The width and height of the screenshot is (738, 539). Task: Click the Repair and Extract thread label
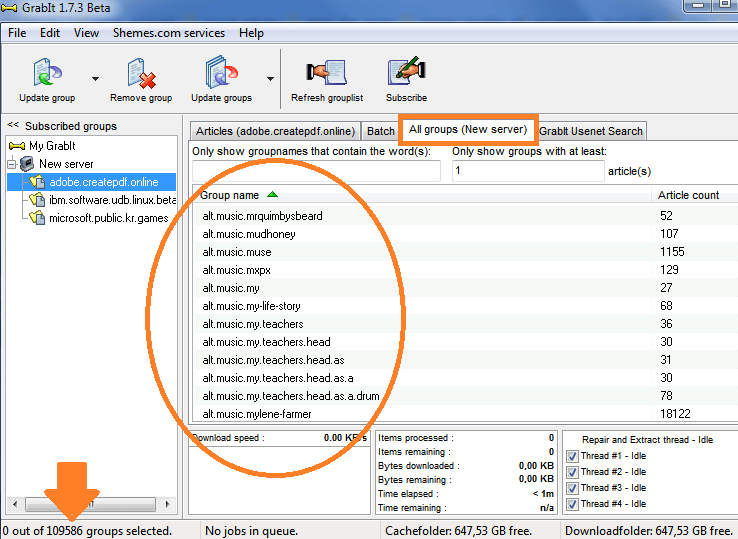coord(647,440)
